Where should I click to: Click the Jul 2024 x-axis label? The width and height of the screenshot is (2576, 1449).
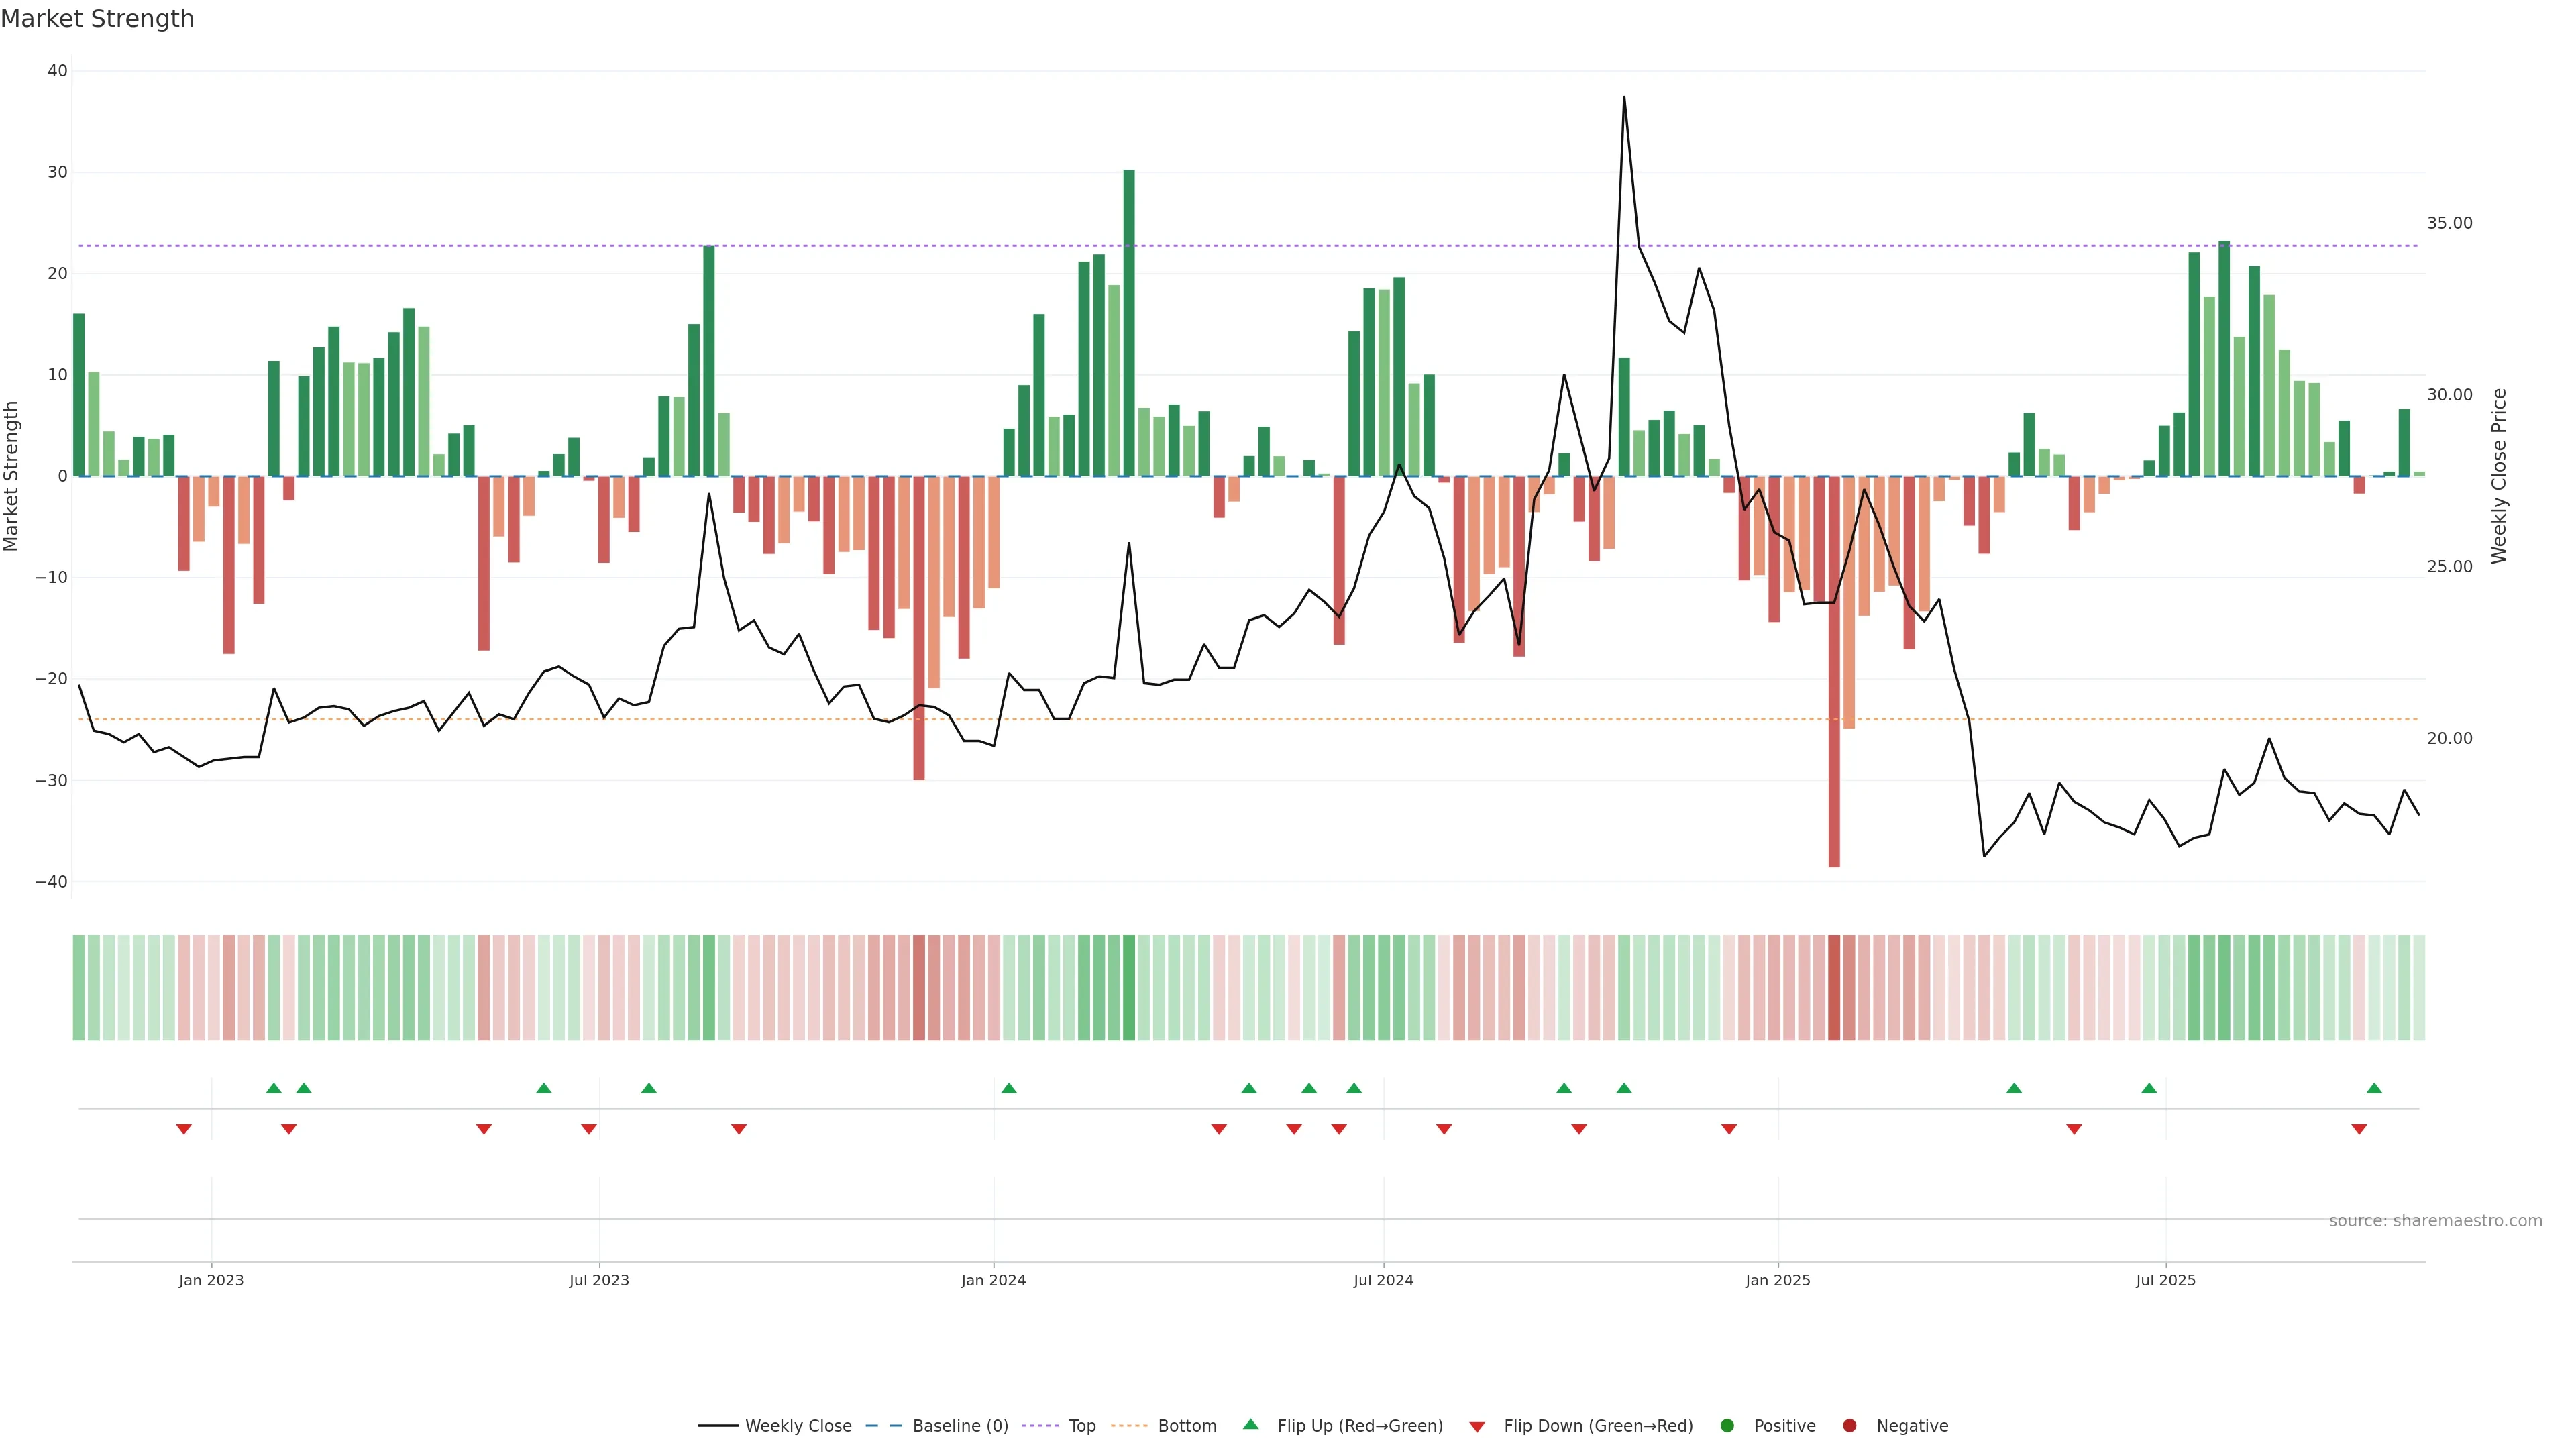click(1383, 1280)
